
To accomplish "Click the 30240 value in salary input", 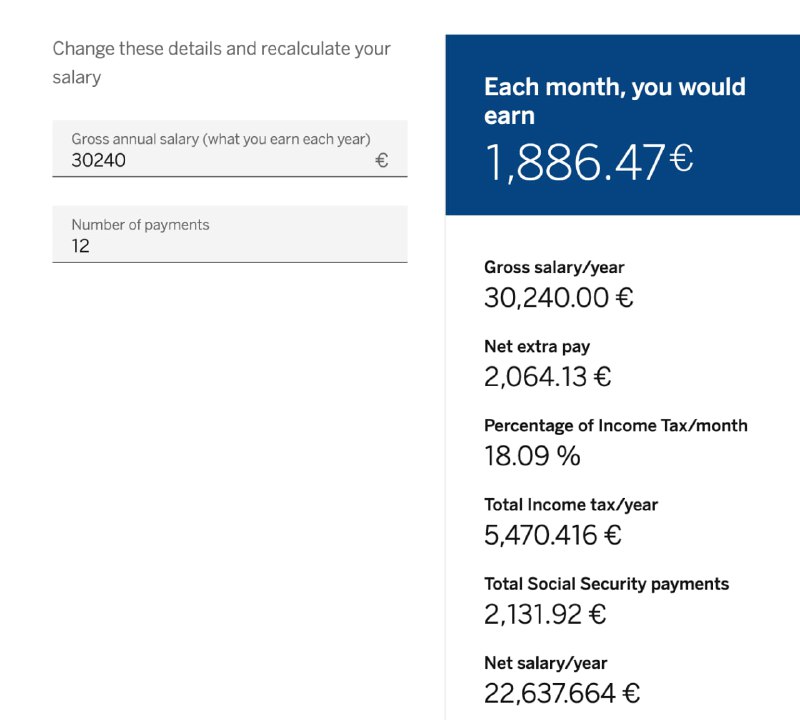I will (x=98, y=160).
